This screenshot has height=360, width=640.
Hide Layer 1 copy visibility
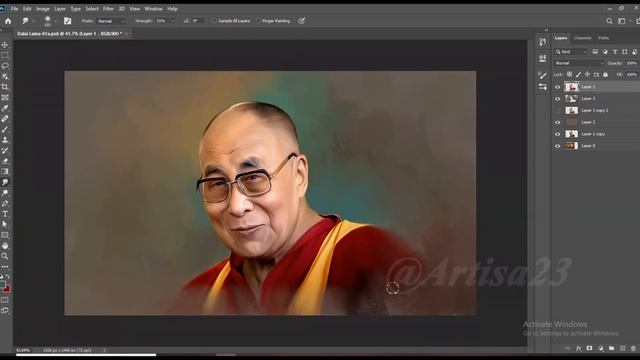pyautogui.click(x=558, y=134)
